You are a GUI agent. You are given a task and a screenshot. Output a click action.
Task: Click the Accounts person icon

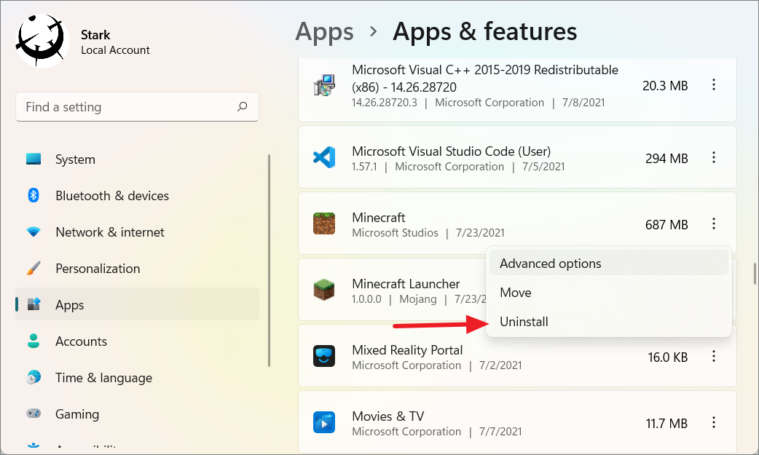pyautogui.click(x=33, y=341)
